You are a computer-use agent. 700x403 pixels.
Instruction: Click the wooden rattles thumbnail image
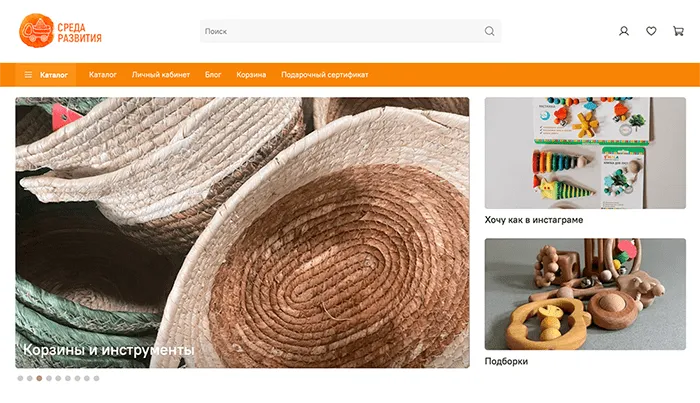pos(585,294)
